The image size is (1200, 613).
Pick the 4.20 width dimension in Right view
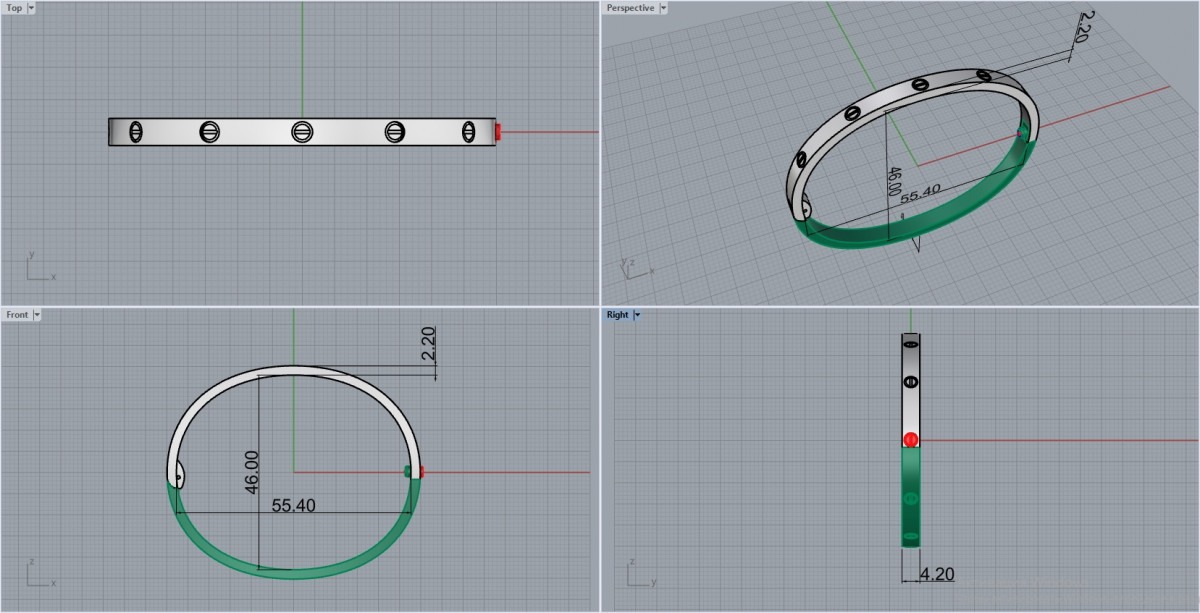[x=937, y=575]
